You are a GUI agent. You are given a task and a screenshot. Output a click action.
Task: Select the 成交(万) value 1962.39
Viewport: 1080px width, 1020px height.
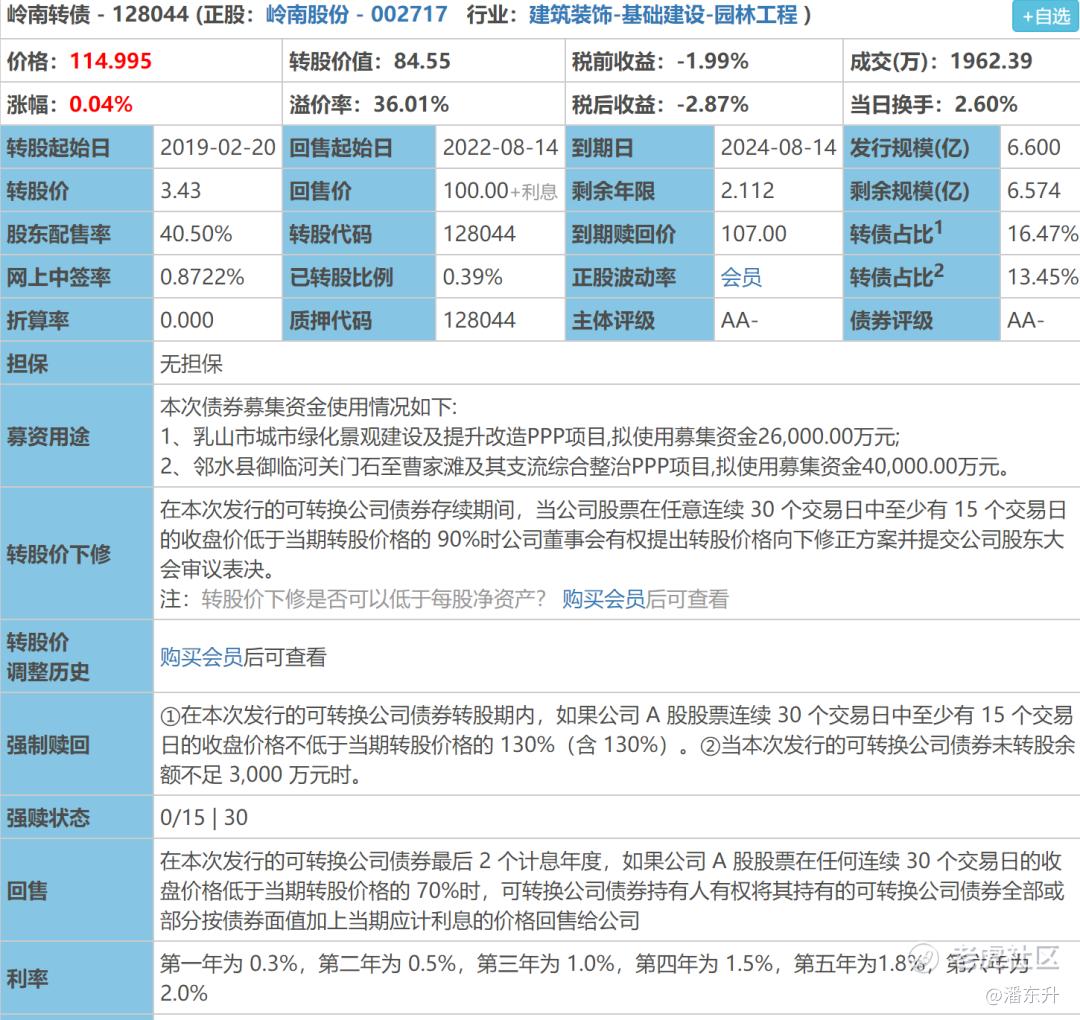coord(991,61)
